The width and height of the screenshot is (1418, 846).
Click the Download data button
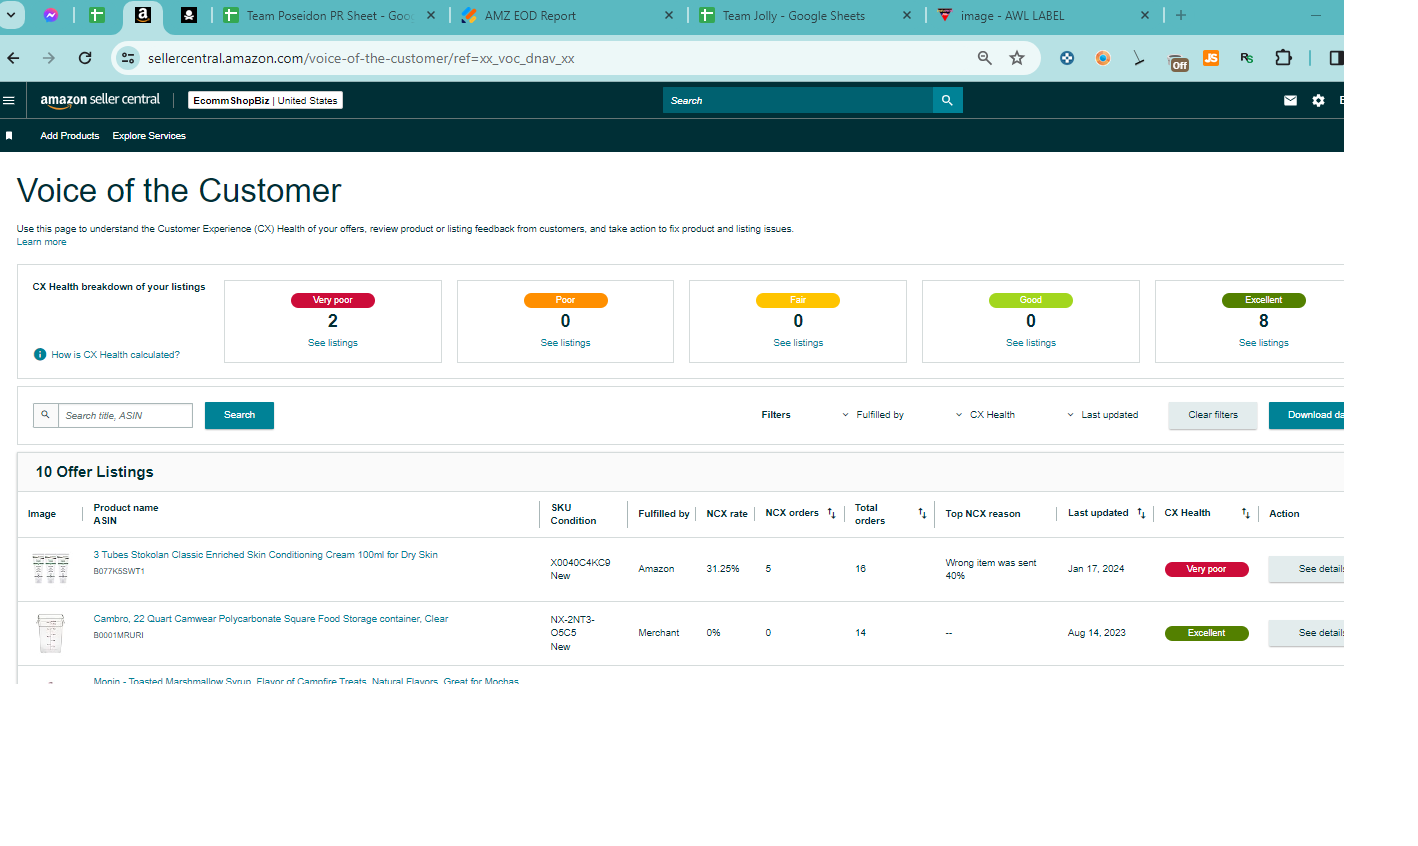coord(1306,415)
